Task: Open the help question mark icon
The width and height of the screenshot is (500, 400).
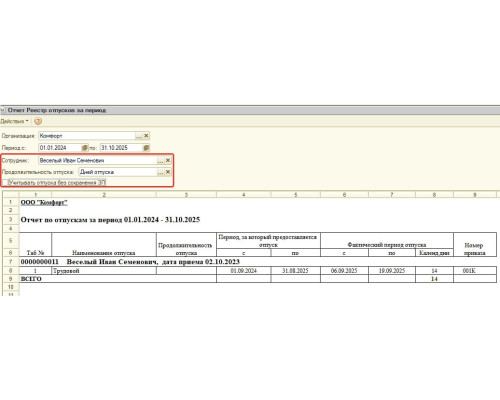Action: [x=38, y=121]
